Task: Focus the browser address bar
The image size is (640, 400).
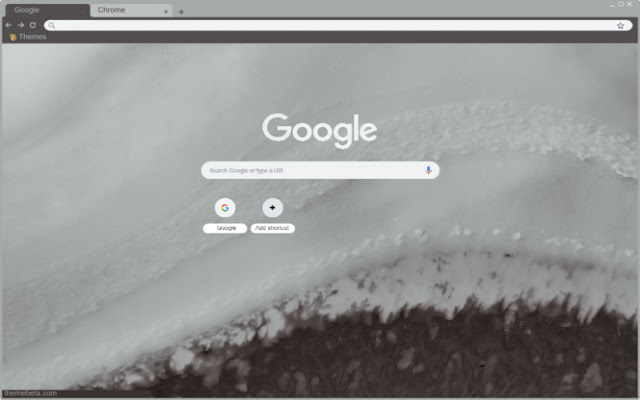Action: 338,25
